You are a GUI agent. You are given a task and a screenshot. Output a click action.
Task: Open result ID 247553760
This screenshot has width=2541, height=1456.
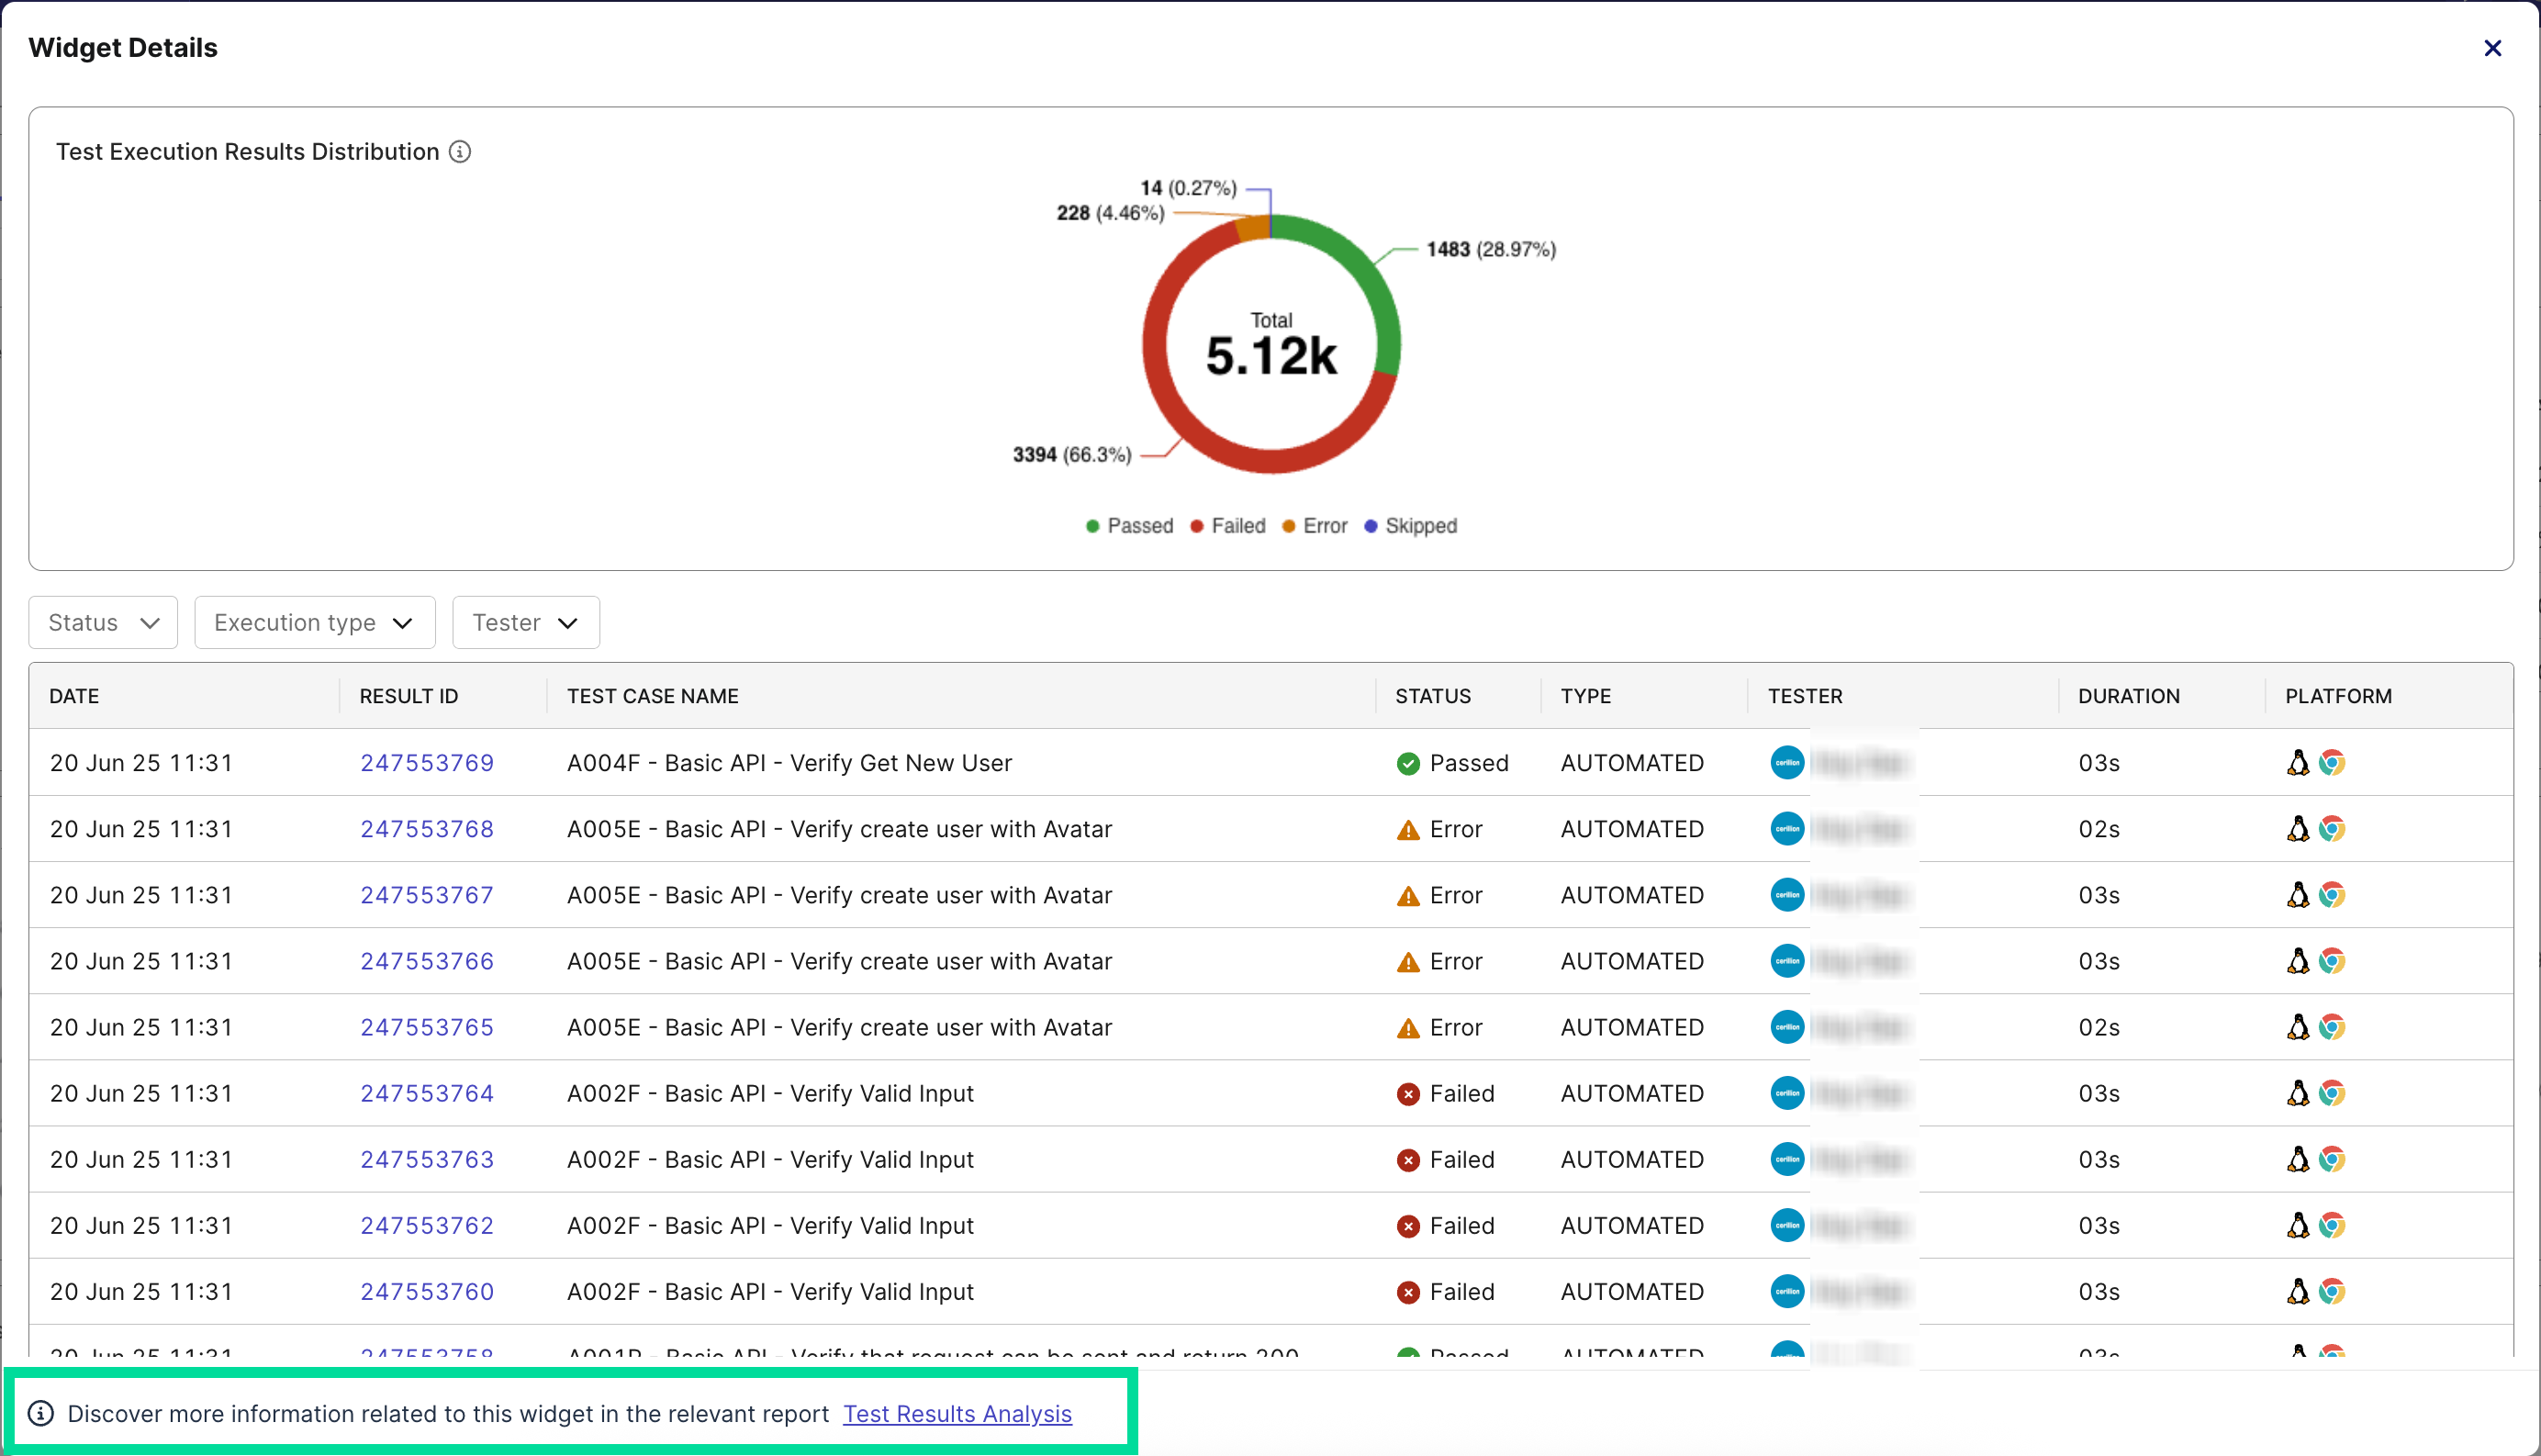[427, 1291]
